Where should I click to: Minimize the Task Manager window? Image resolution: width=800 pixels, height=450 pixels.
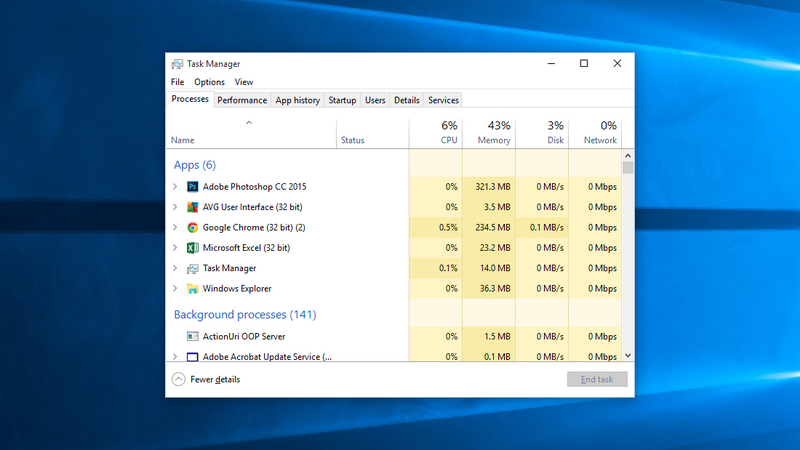pos(551,64)
